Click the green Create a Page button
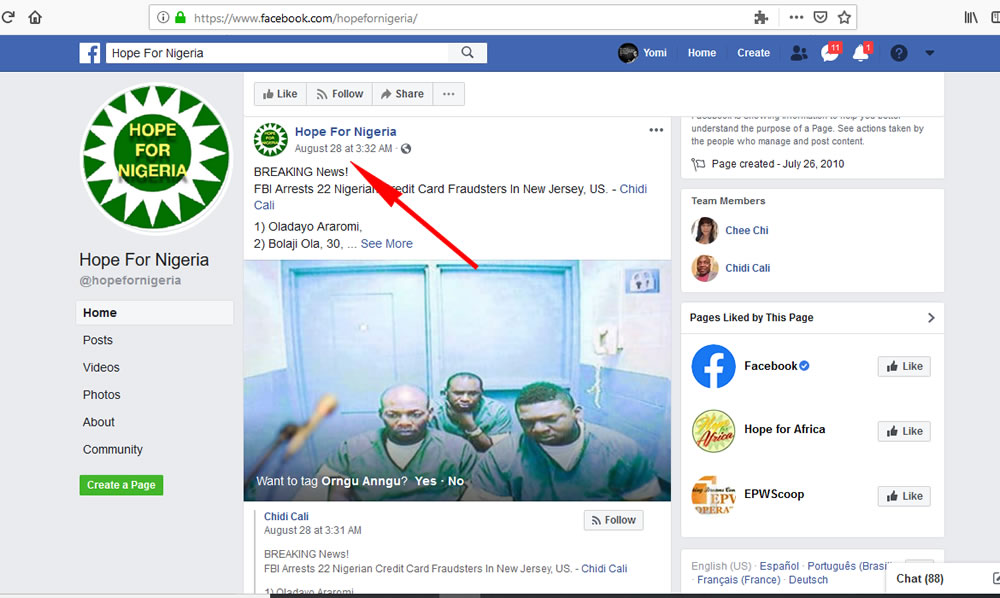Viewport: 1000px width, 598px height. pos(121,485)
